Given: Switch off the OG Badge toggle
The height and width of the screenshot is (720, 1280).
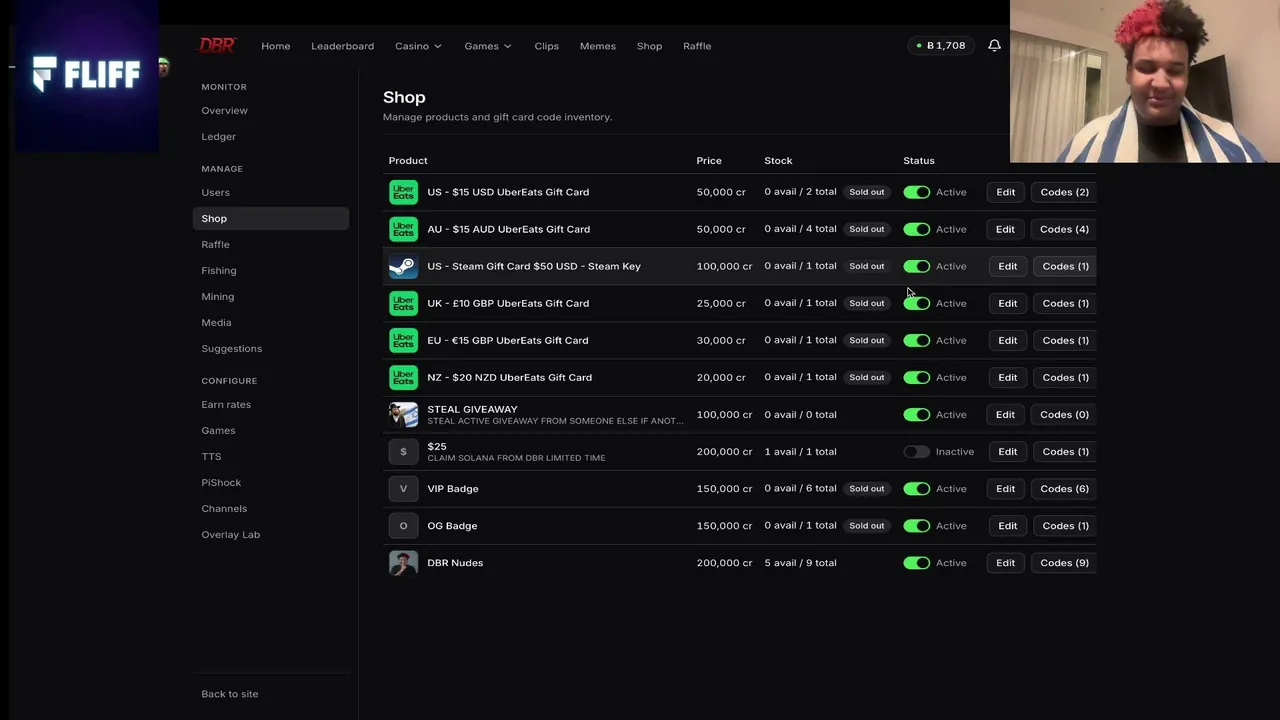Looking at the screenshot, I should 916,525.
